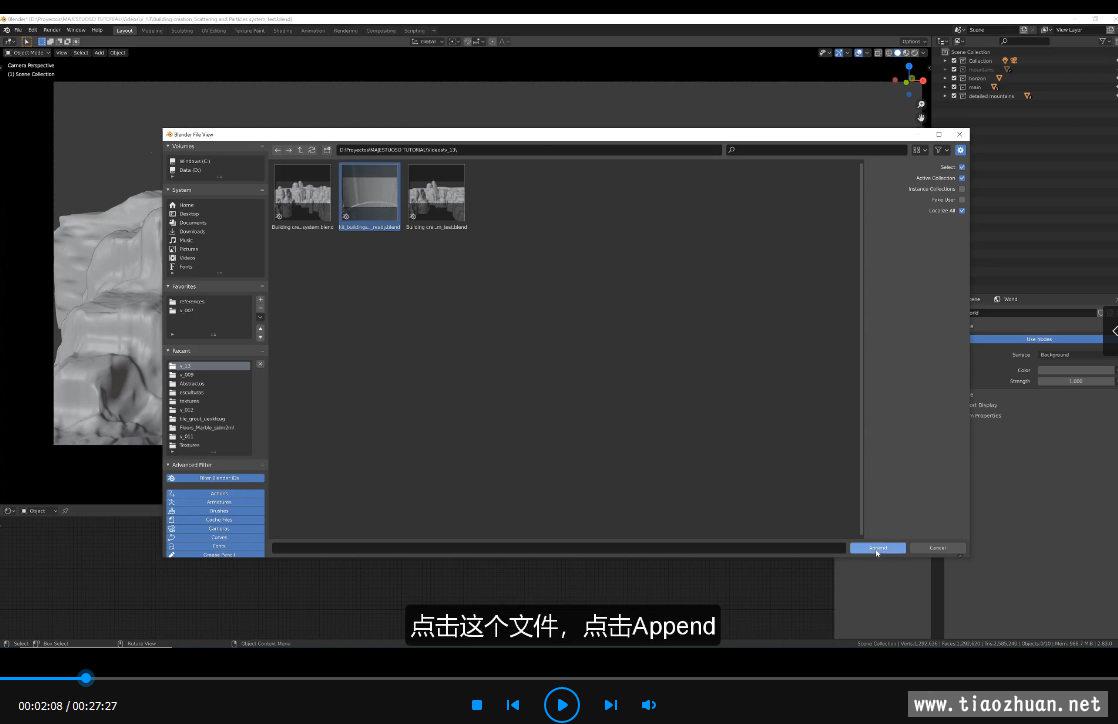Viewport: 1118px width, 724px height.
Task: Select the third blend file thumbnail
Action: (x=436, y=197)
